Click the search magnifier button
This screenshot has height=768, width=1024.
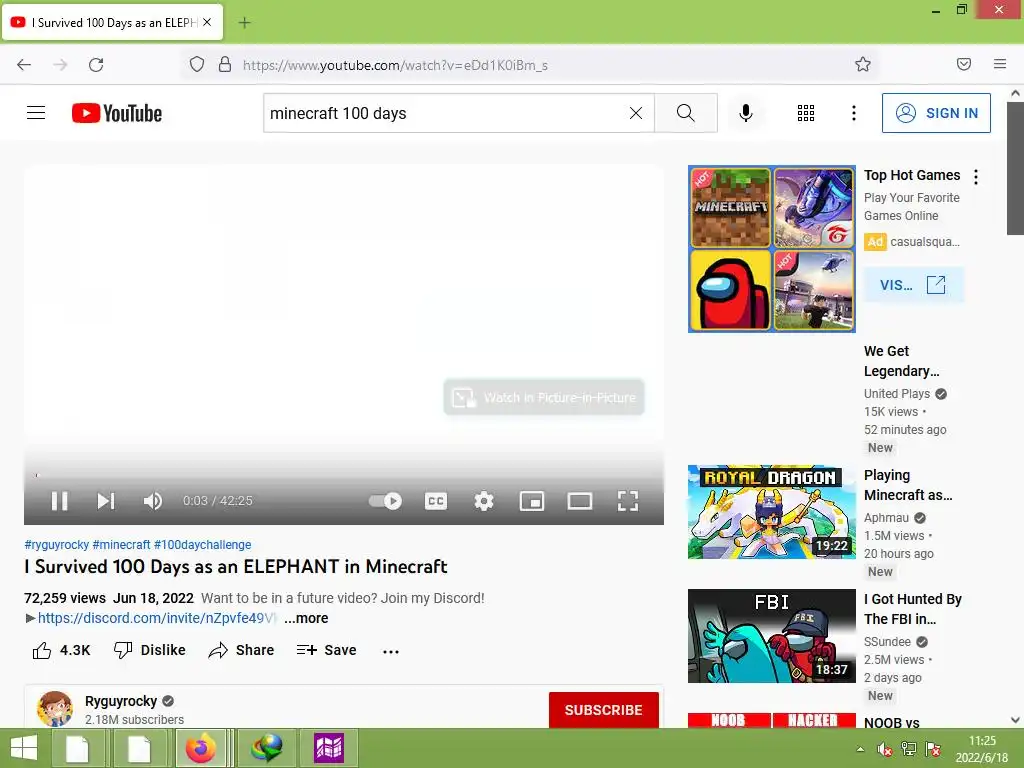[686, 113]
